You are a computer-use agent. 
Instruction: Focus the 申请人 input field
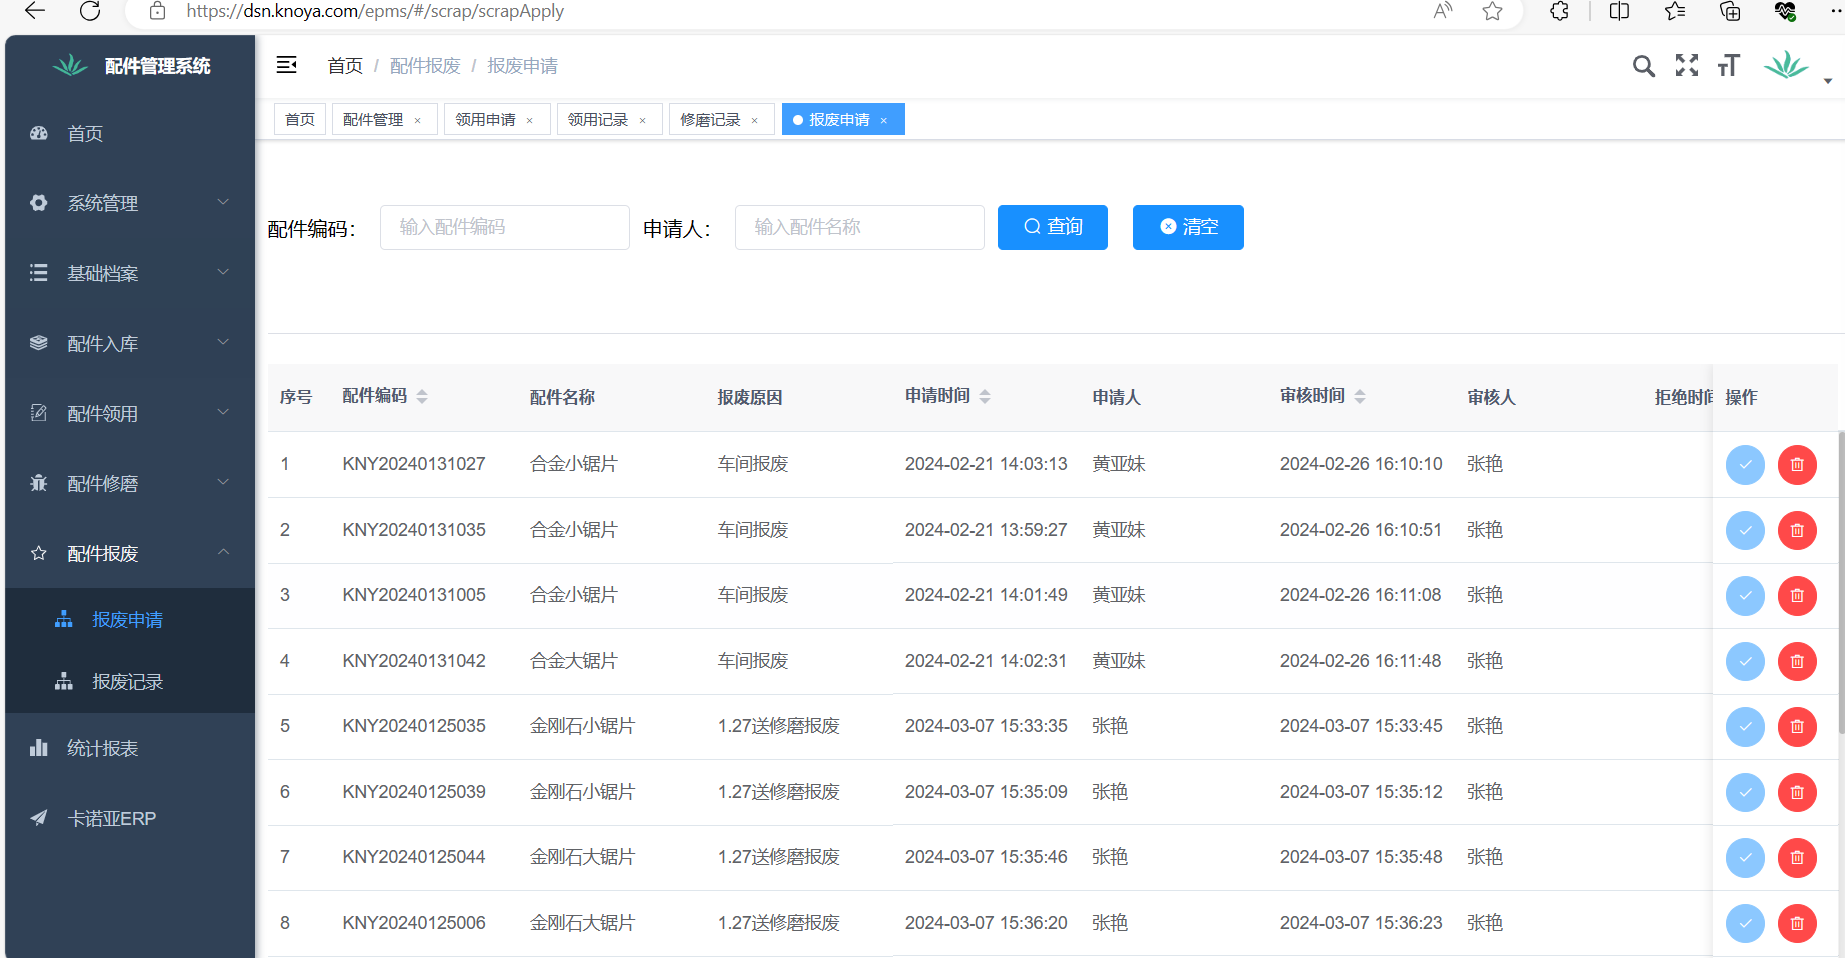tap(860, 227)
